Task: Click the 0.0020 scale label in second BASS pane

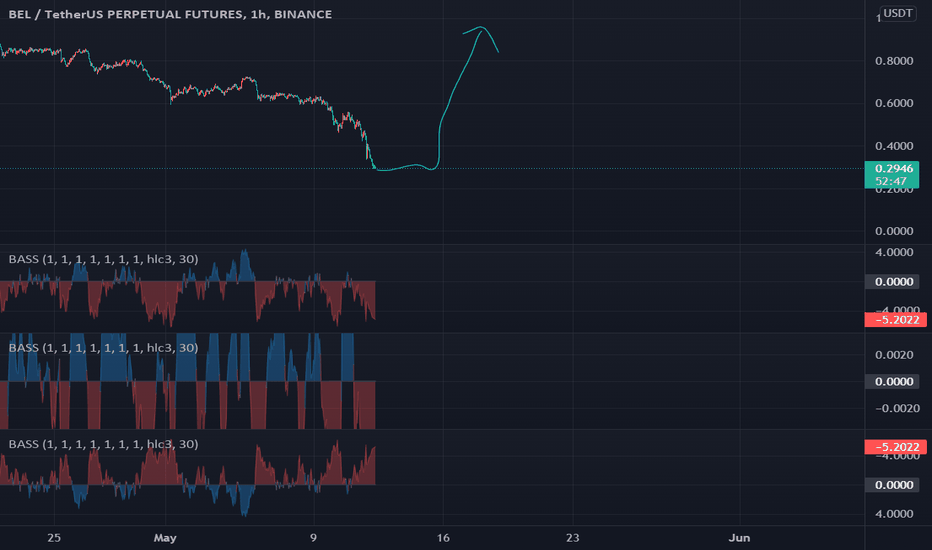Action: coord(894,355)
